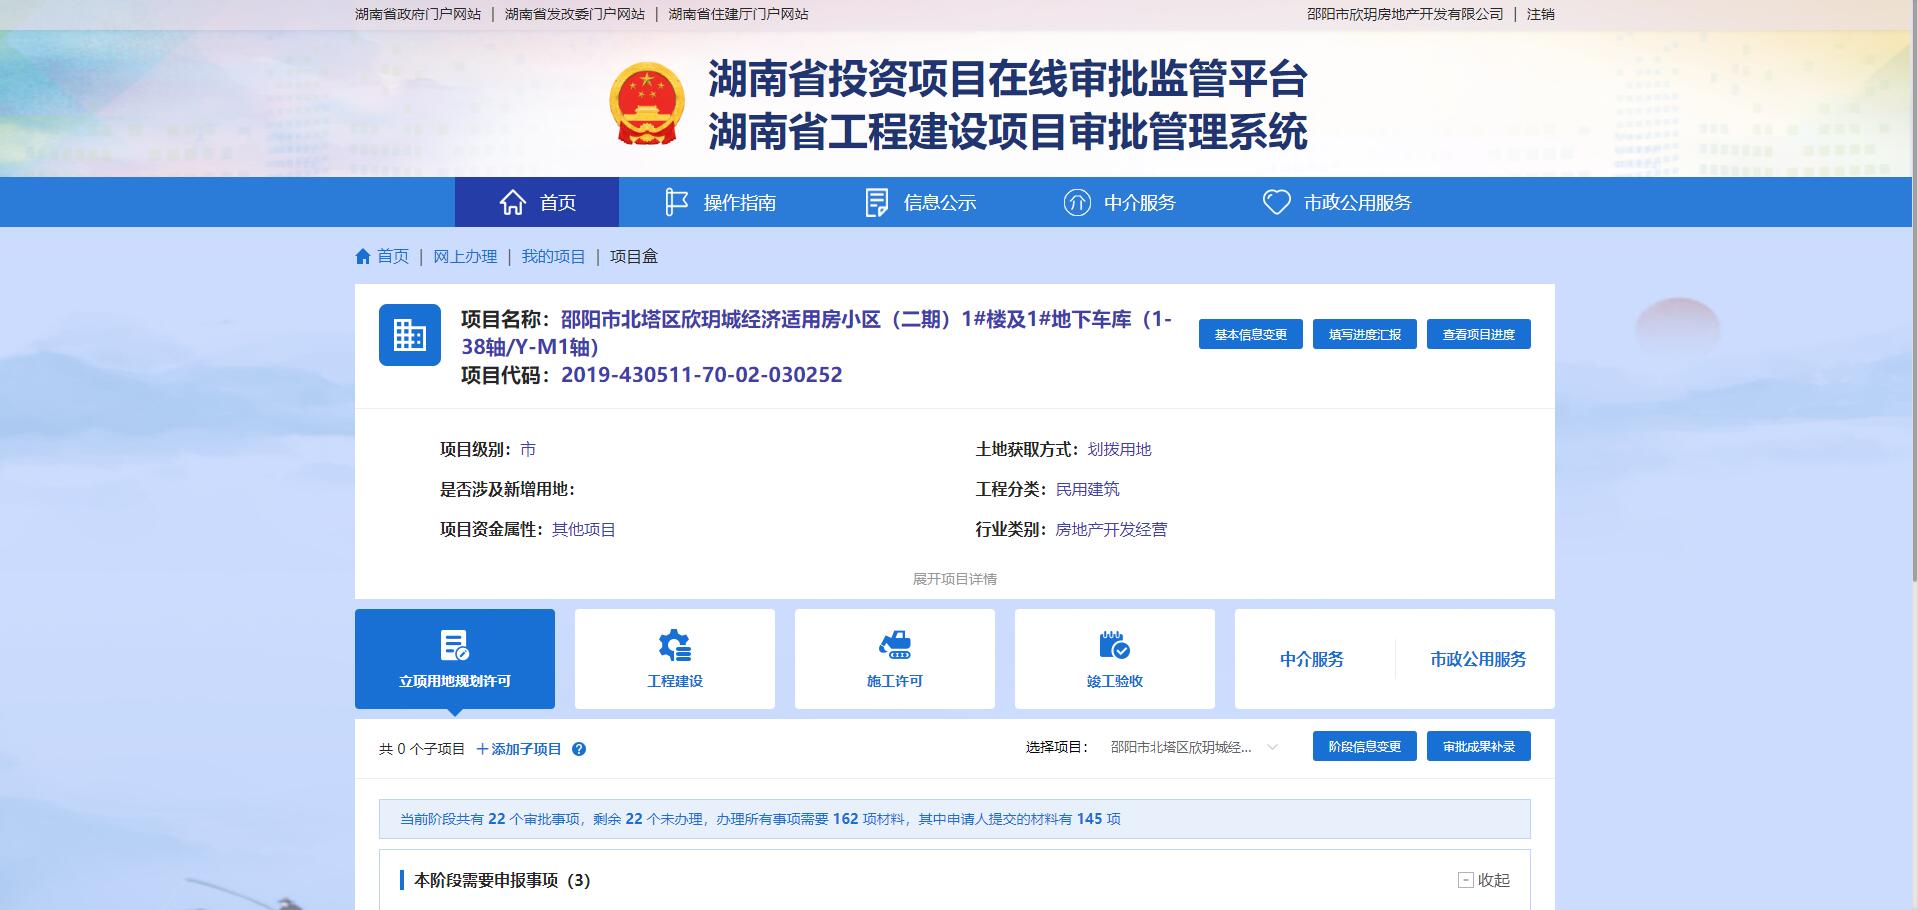Click project code 2019-430511-70-02-030252
Viewport: 1918px width, 910px height.
[x=702, y=375]
